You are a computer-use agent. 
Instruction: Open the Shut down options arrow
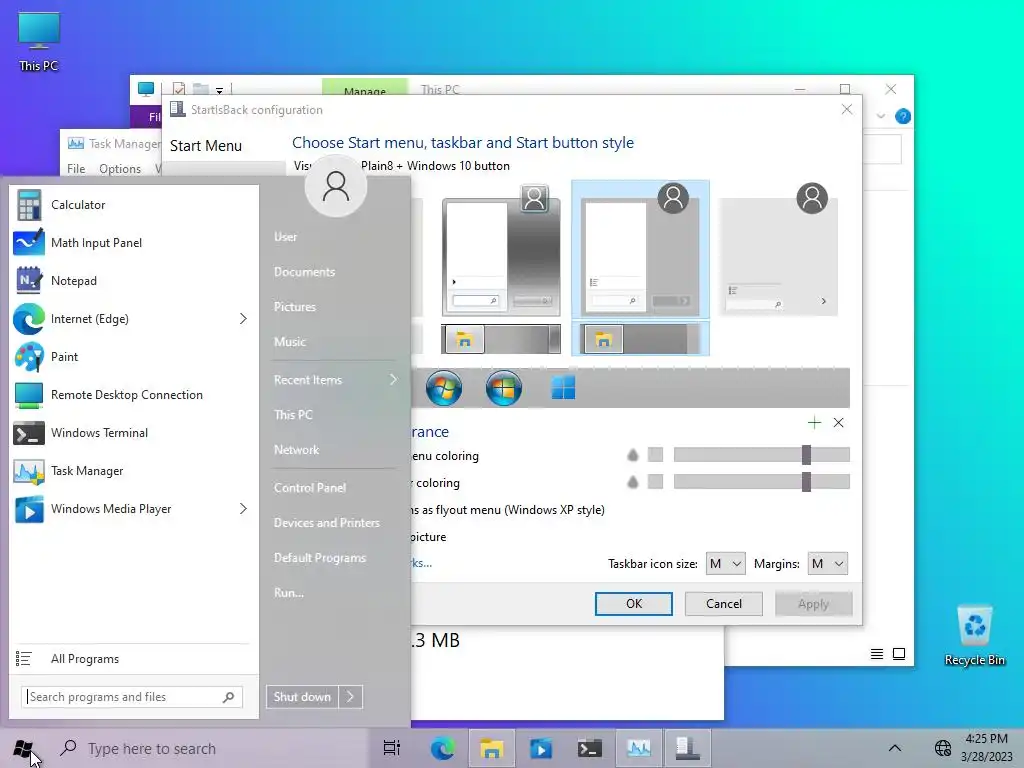point(351,697)
